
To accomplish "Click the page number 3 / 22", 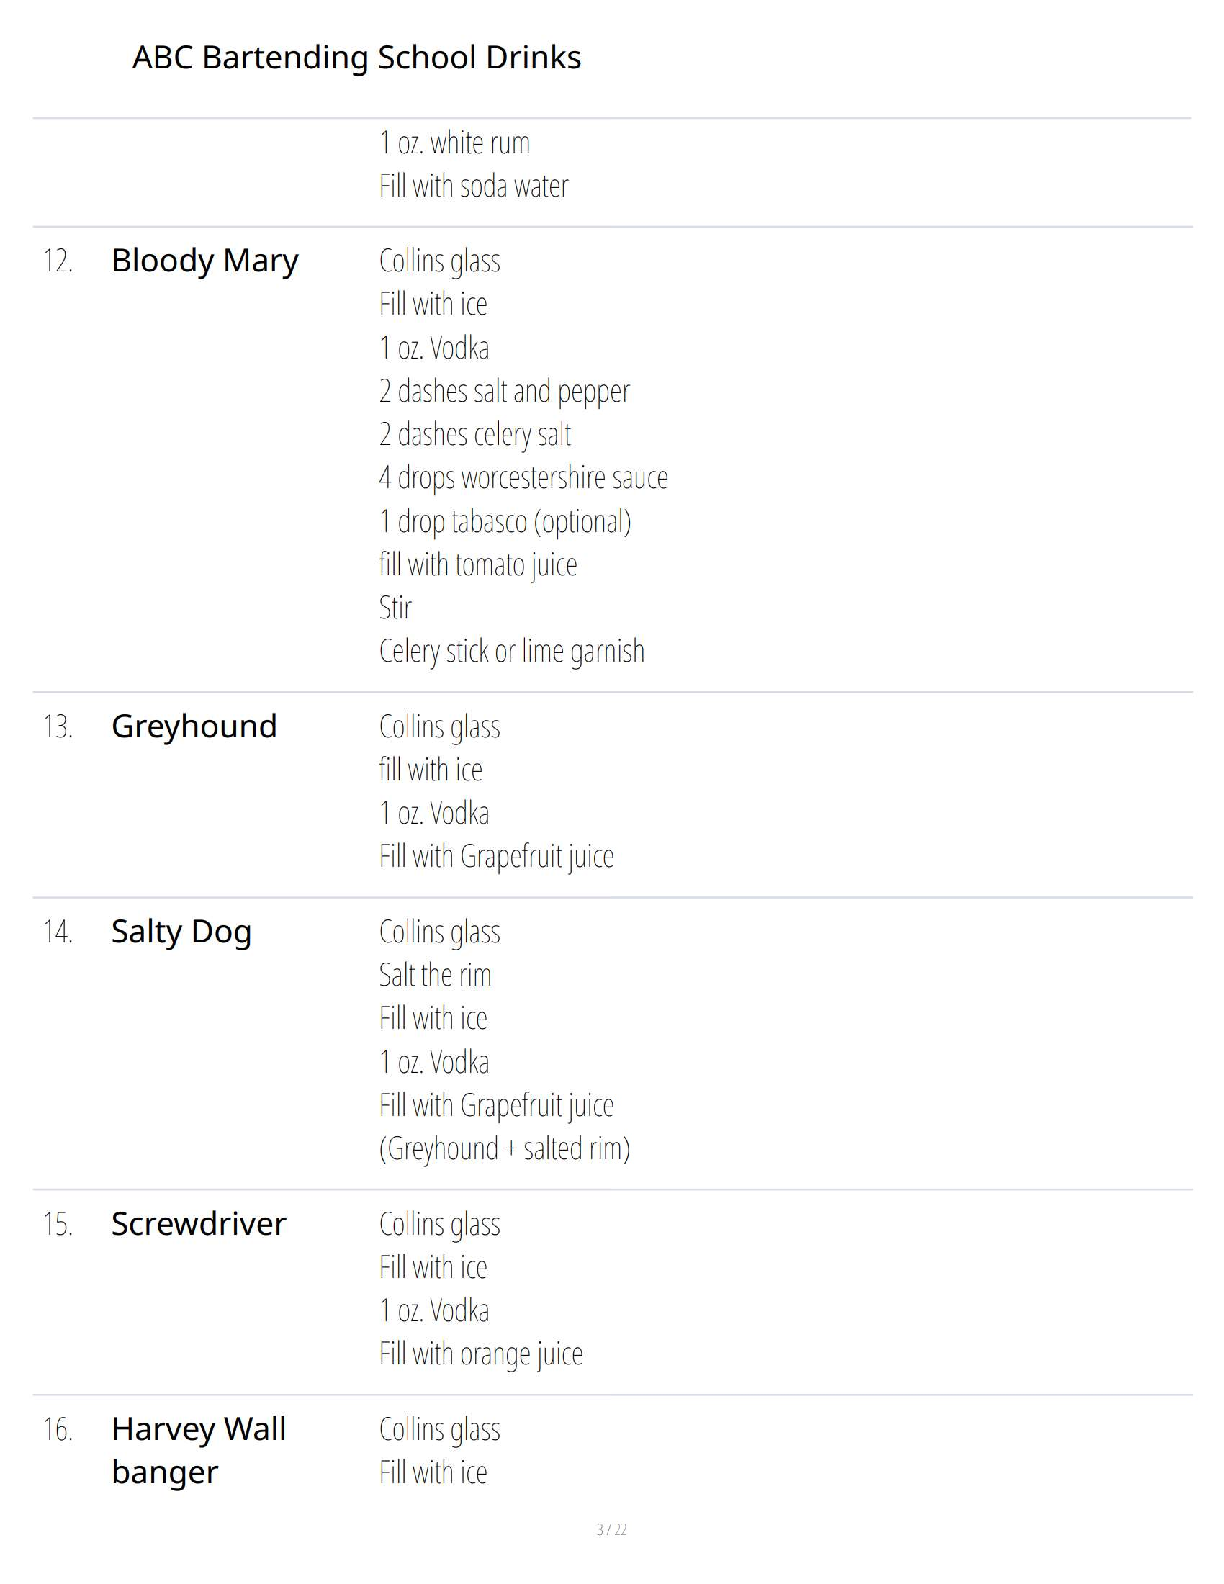I will click(x=611, y=1530).
